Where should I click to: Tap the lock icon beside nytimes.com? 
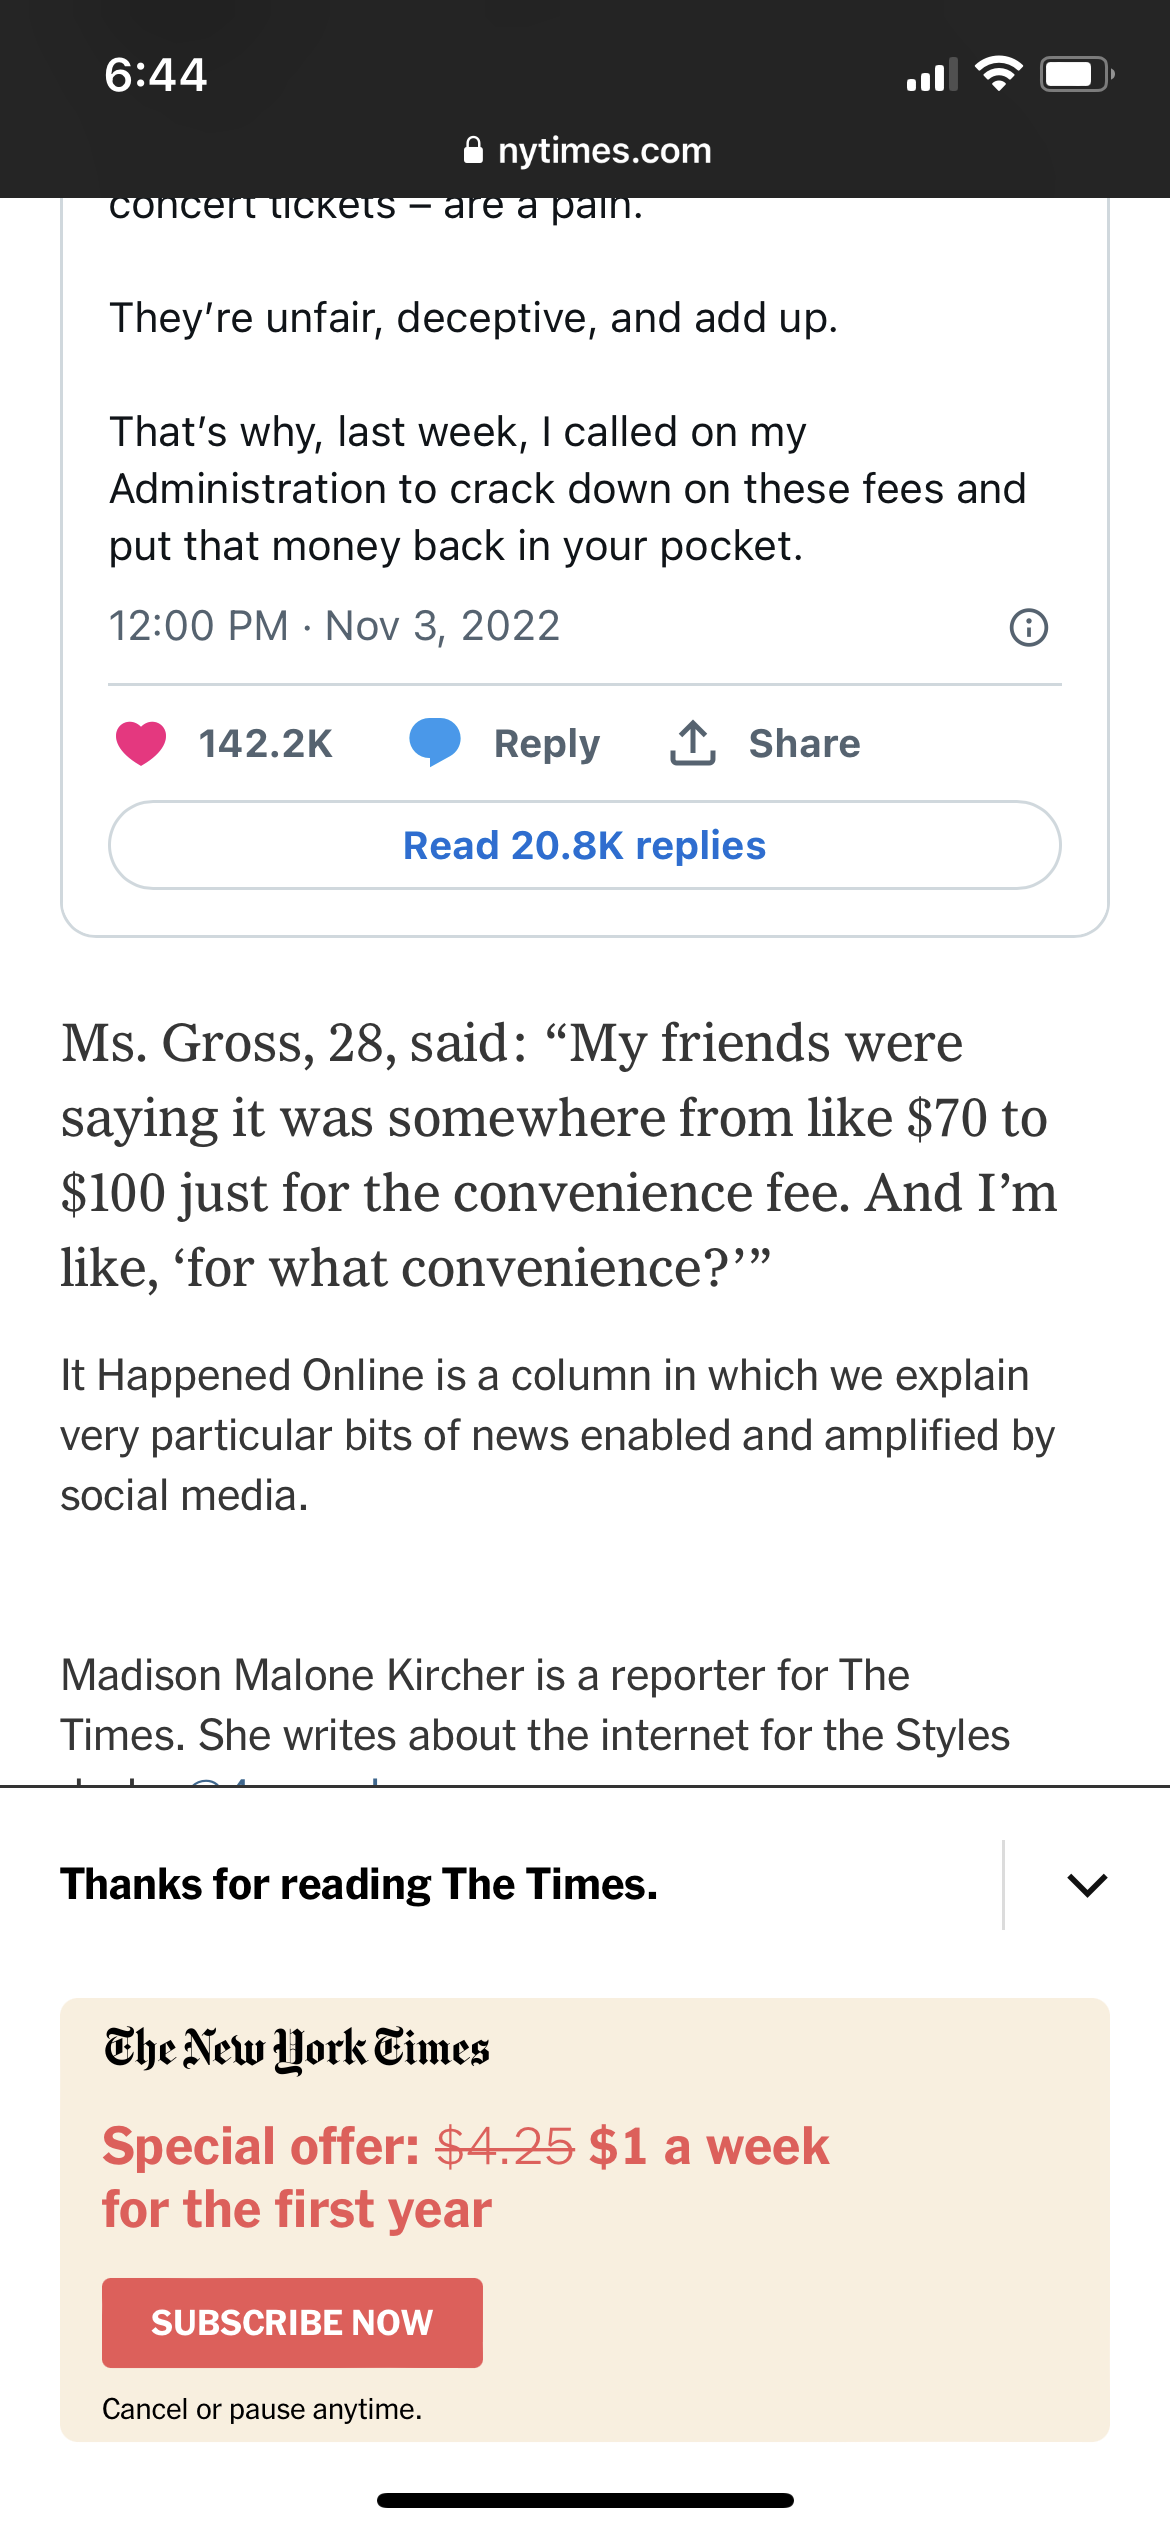[473, 151]
